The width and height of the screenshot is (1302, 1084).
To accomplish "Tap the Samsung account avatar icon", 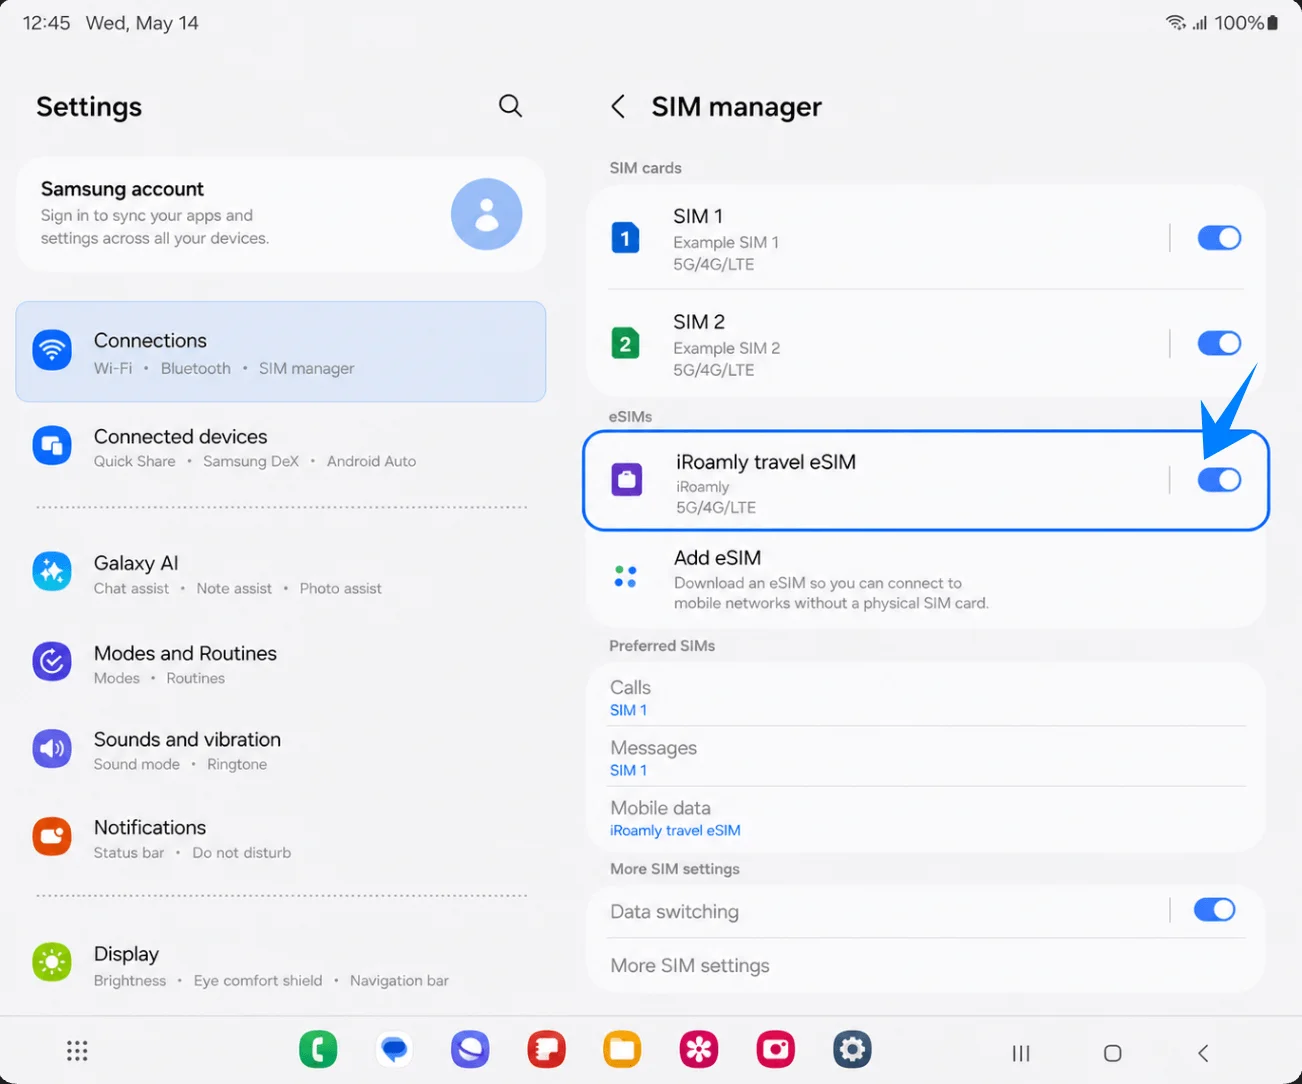I will point(486,214).
